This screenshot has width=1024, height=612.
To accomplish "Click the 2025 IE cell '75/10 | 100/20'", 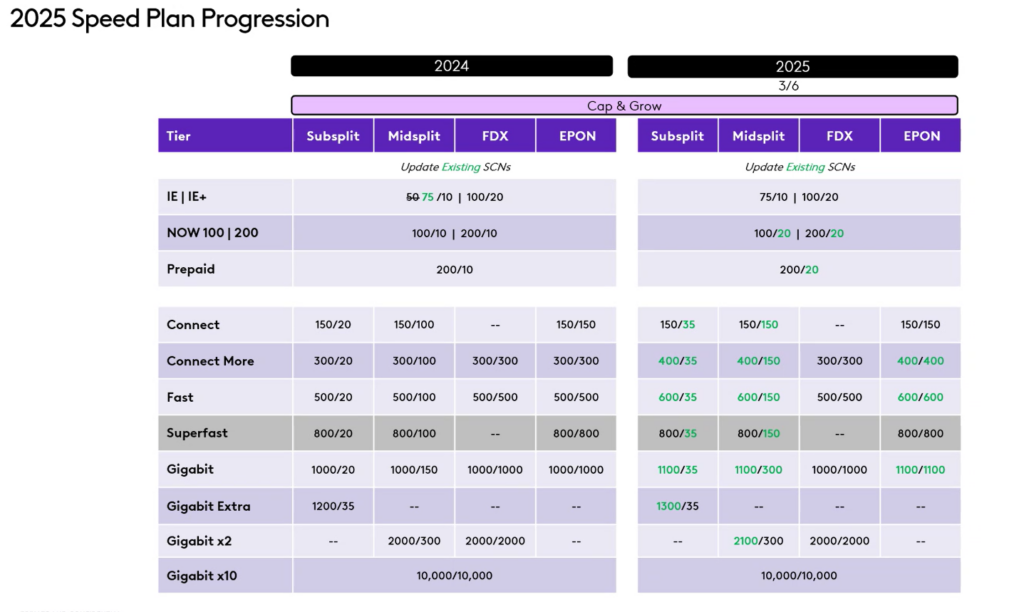I will [799, 197].
